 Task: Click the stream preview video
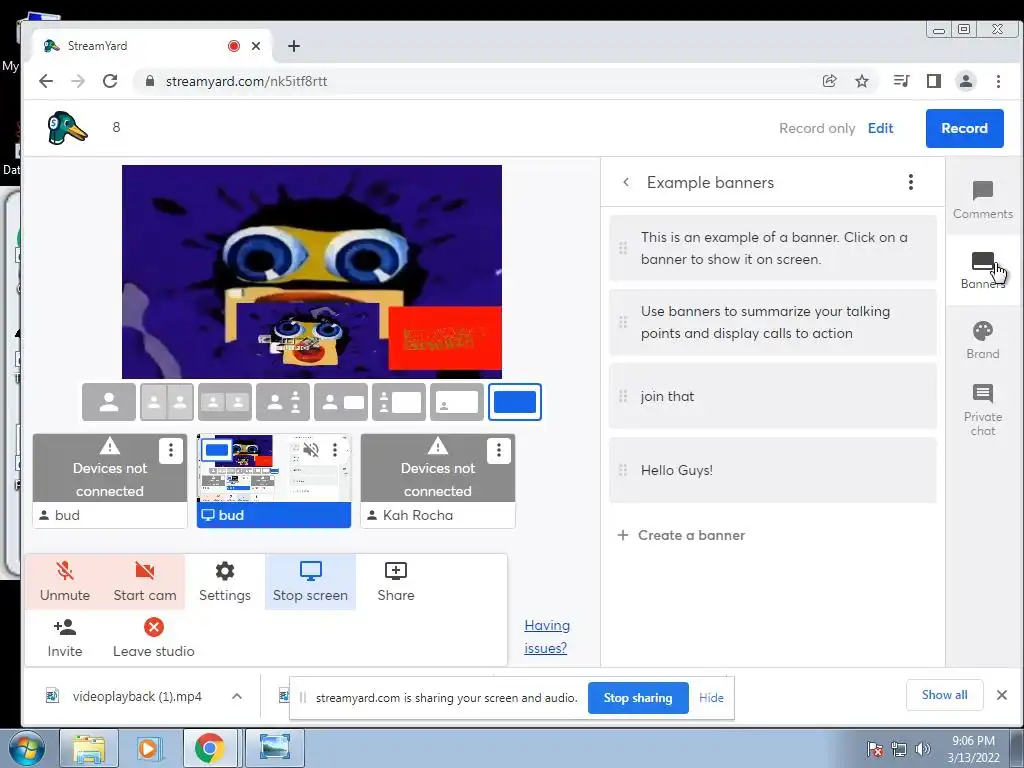(312, 272)
